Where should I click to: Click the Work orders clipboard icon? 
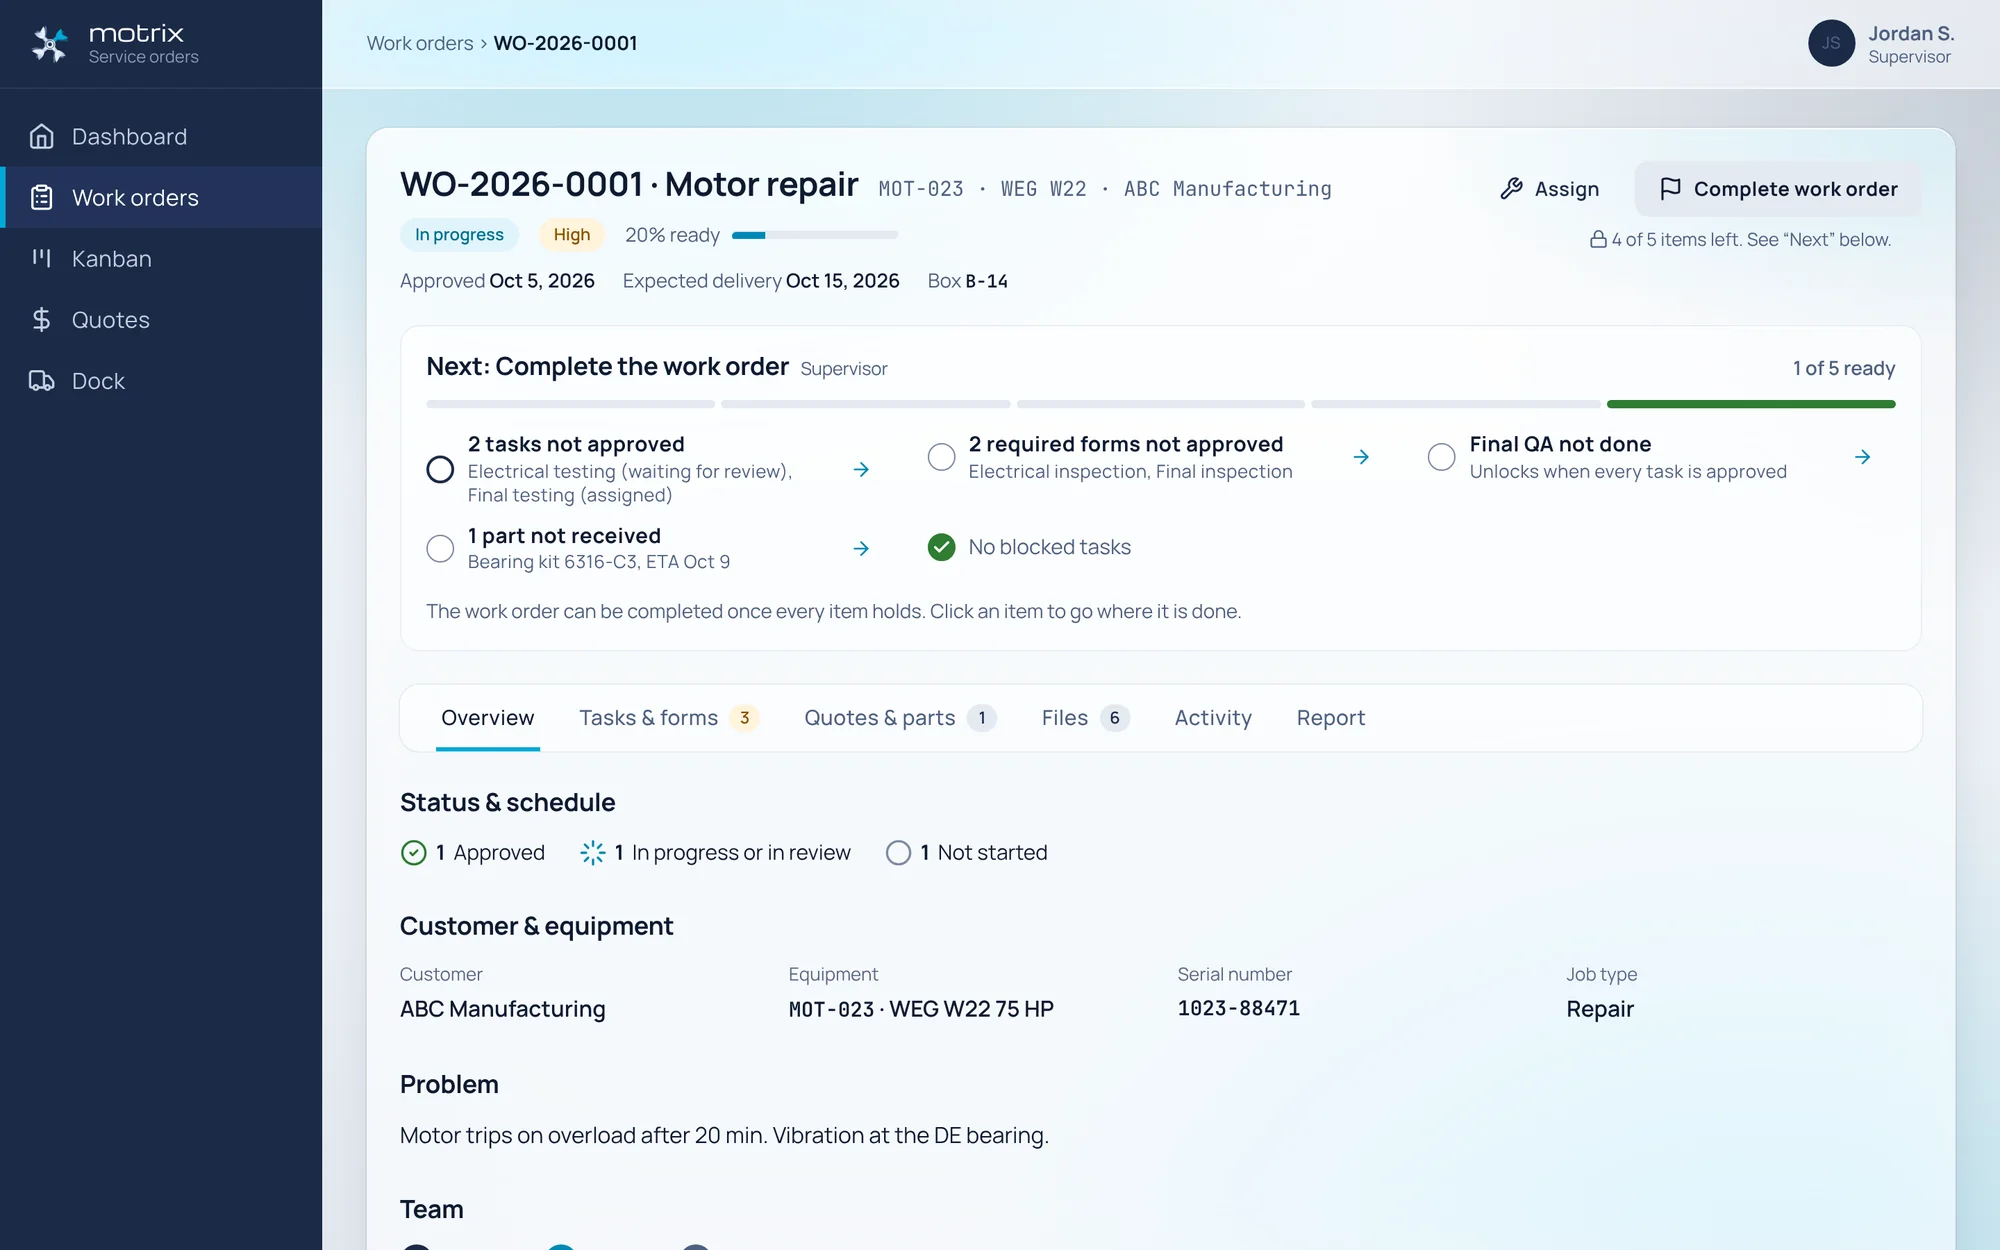pos(41,197)
